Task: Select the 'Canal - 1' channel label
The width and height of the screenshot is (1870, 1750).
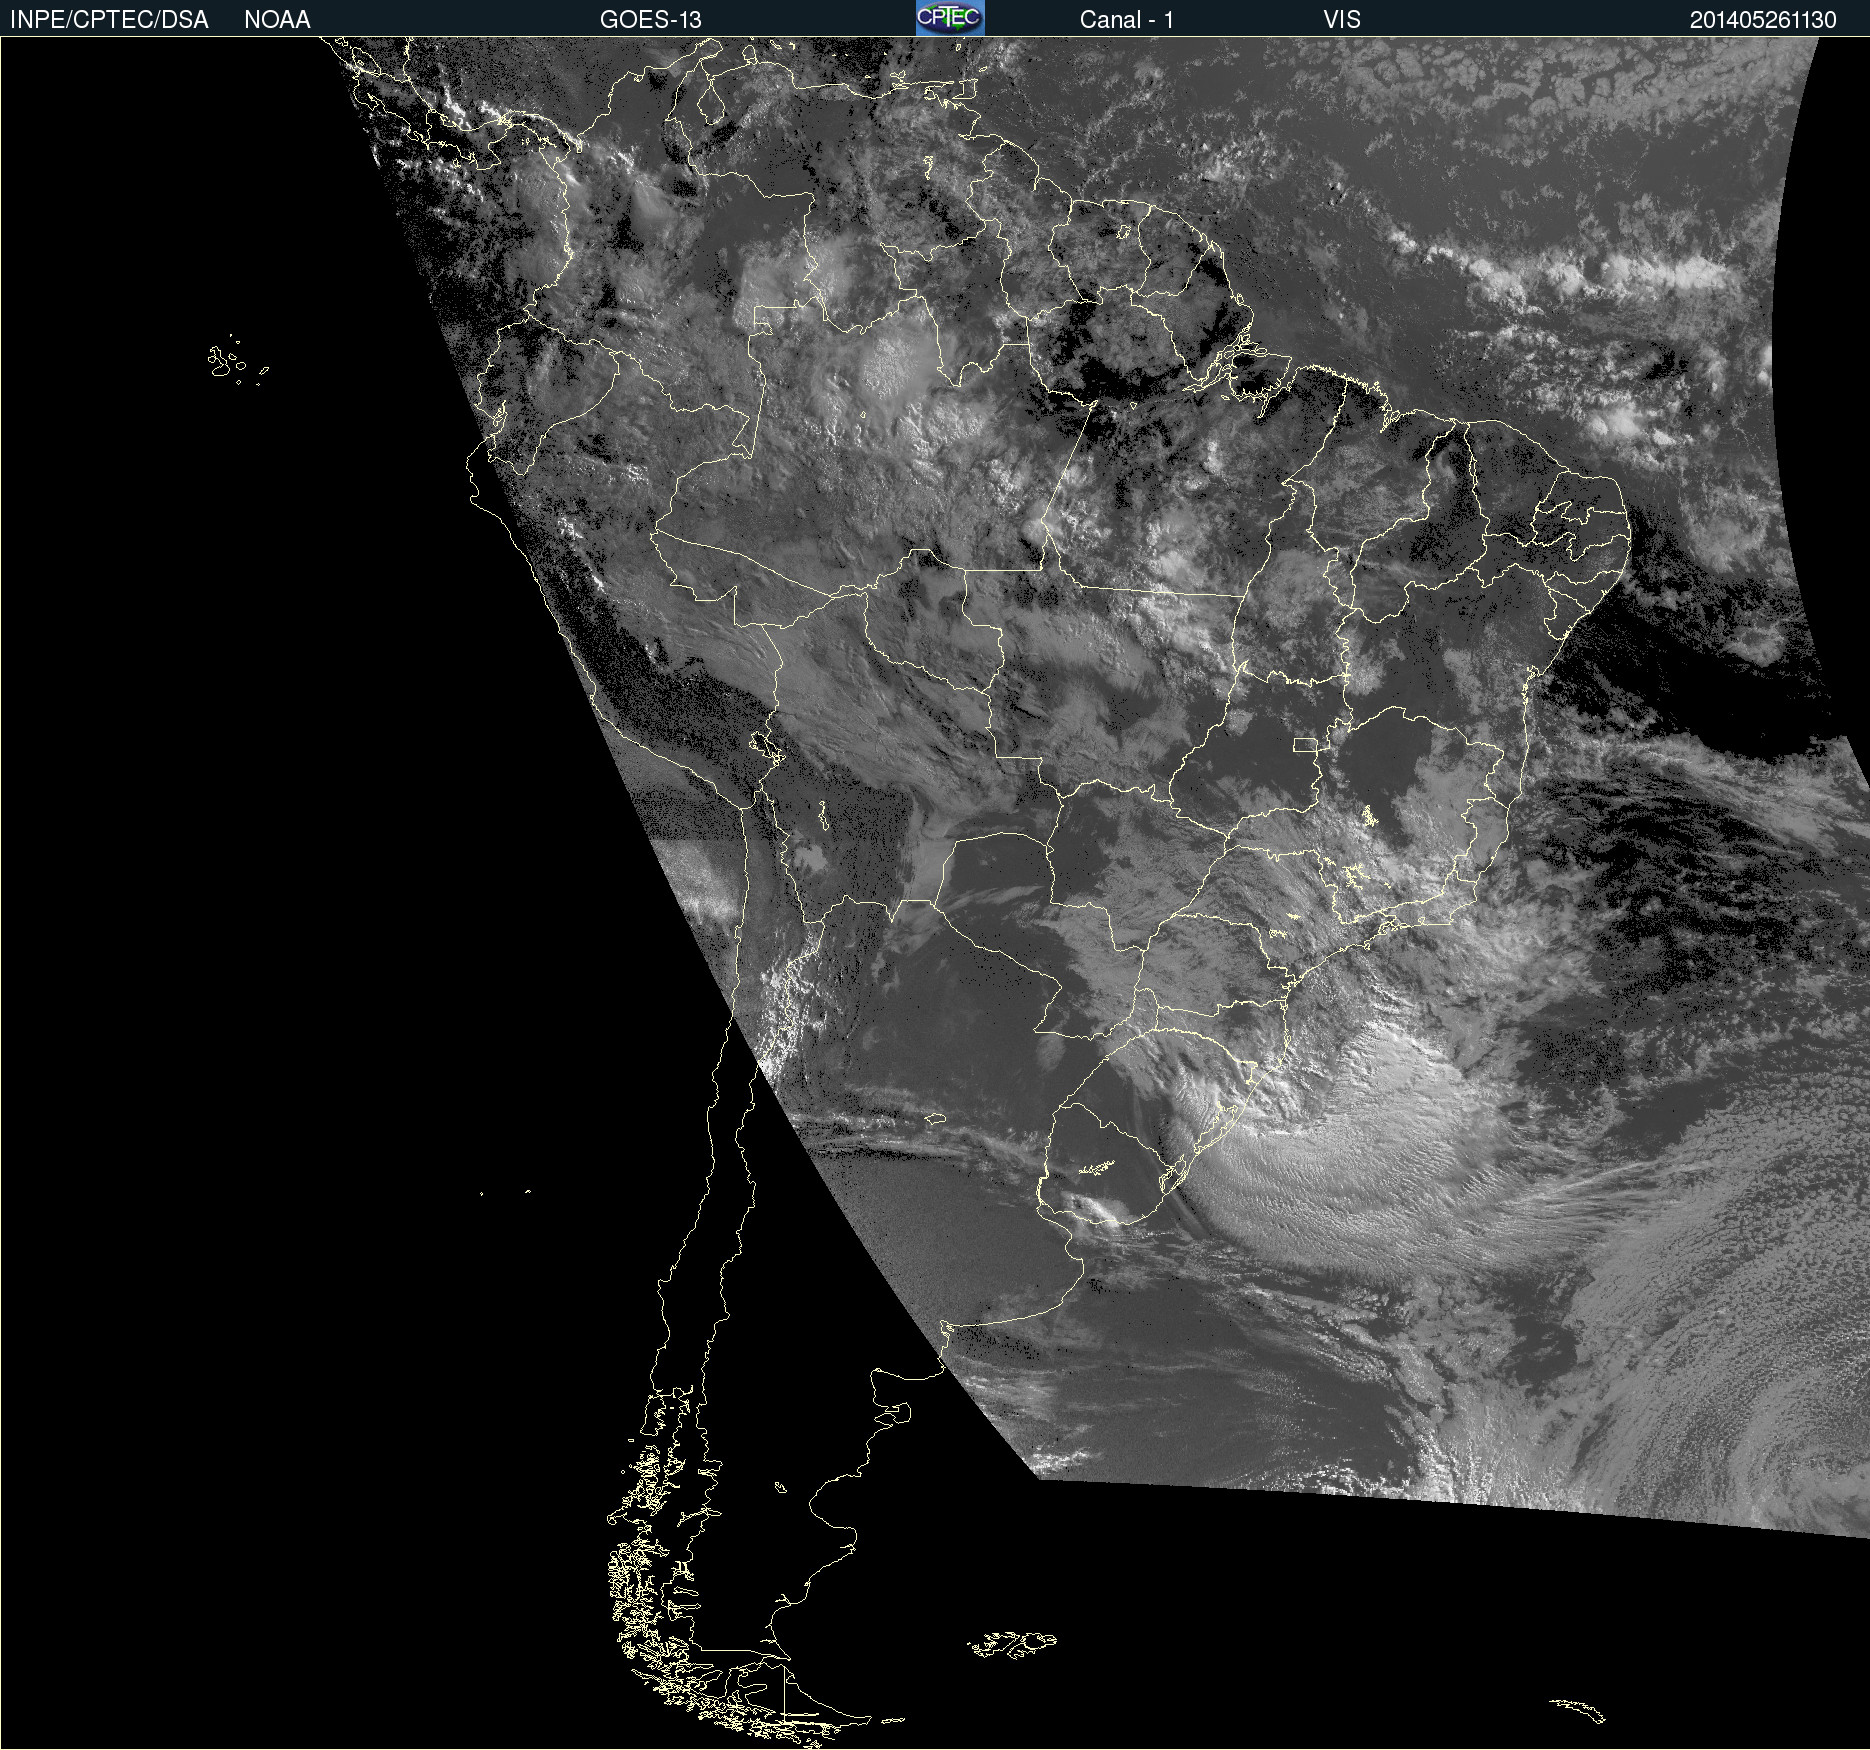Action: (x=1126, y=20)
